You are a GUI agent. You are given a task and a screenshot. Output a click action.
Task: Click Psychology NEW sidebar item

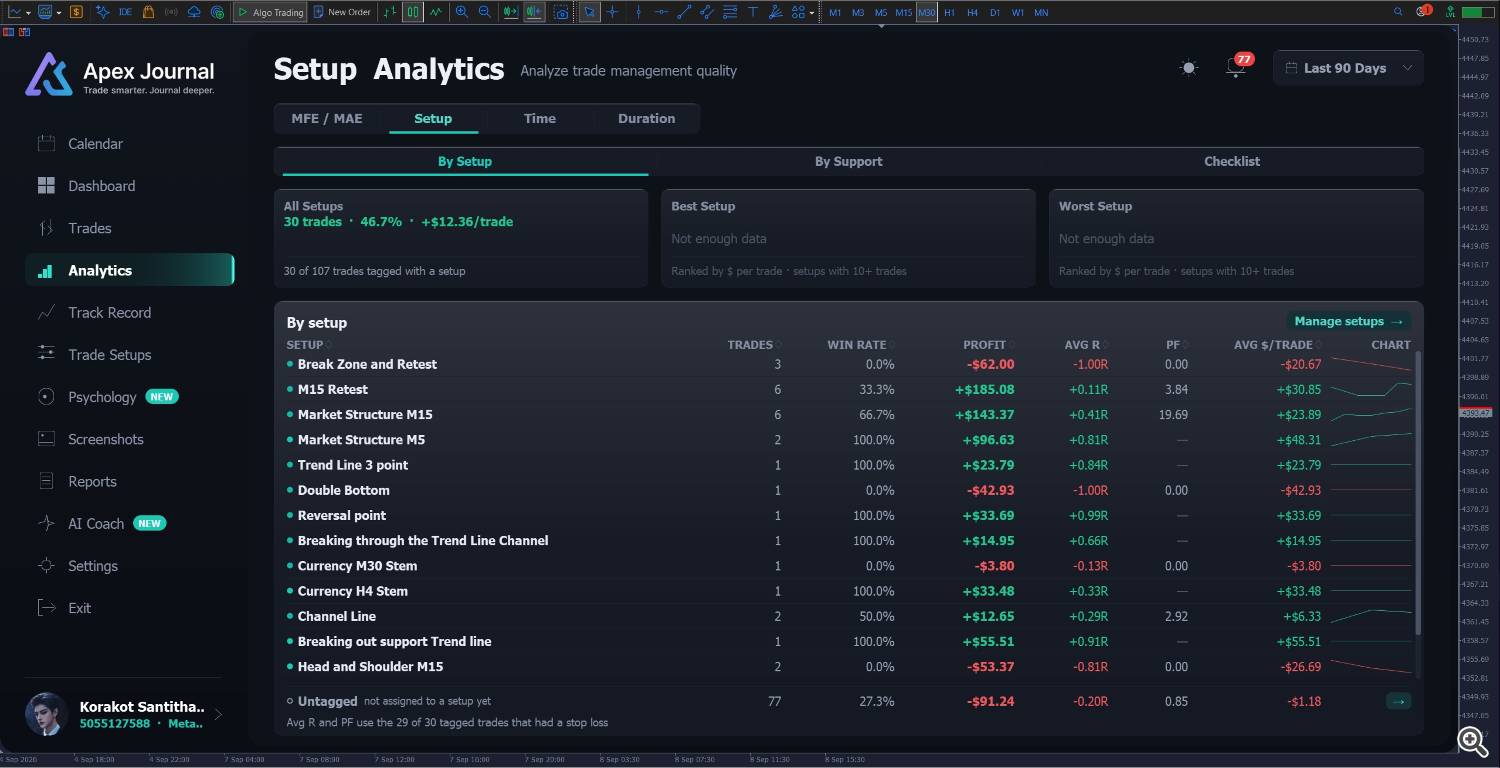130,397
